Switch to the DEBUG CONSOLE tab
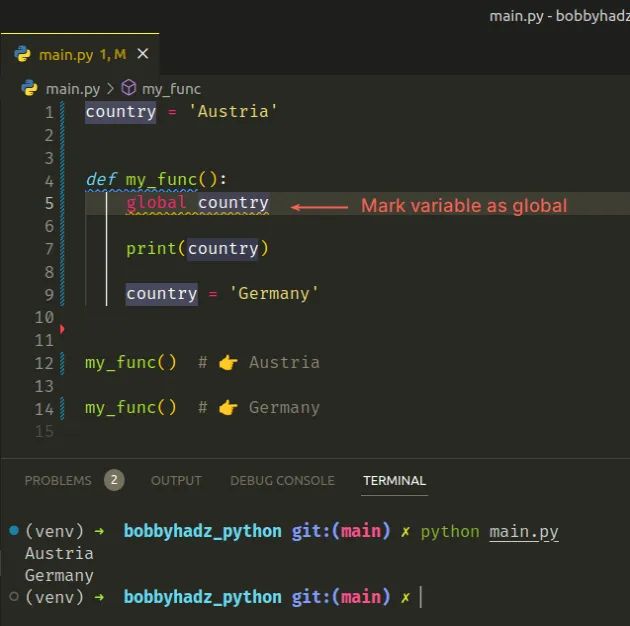Viewport: 630px width, 626px height. (x=282, y=480)
